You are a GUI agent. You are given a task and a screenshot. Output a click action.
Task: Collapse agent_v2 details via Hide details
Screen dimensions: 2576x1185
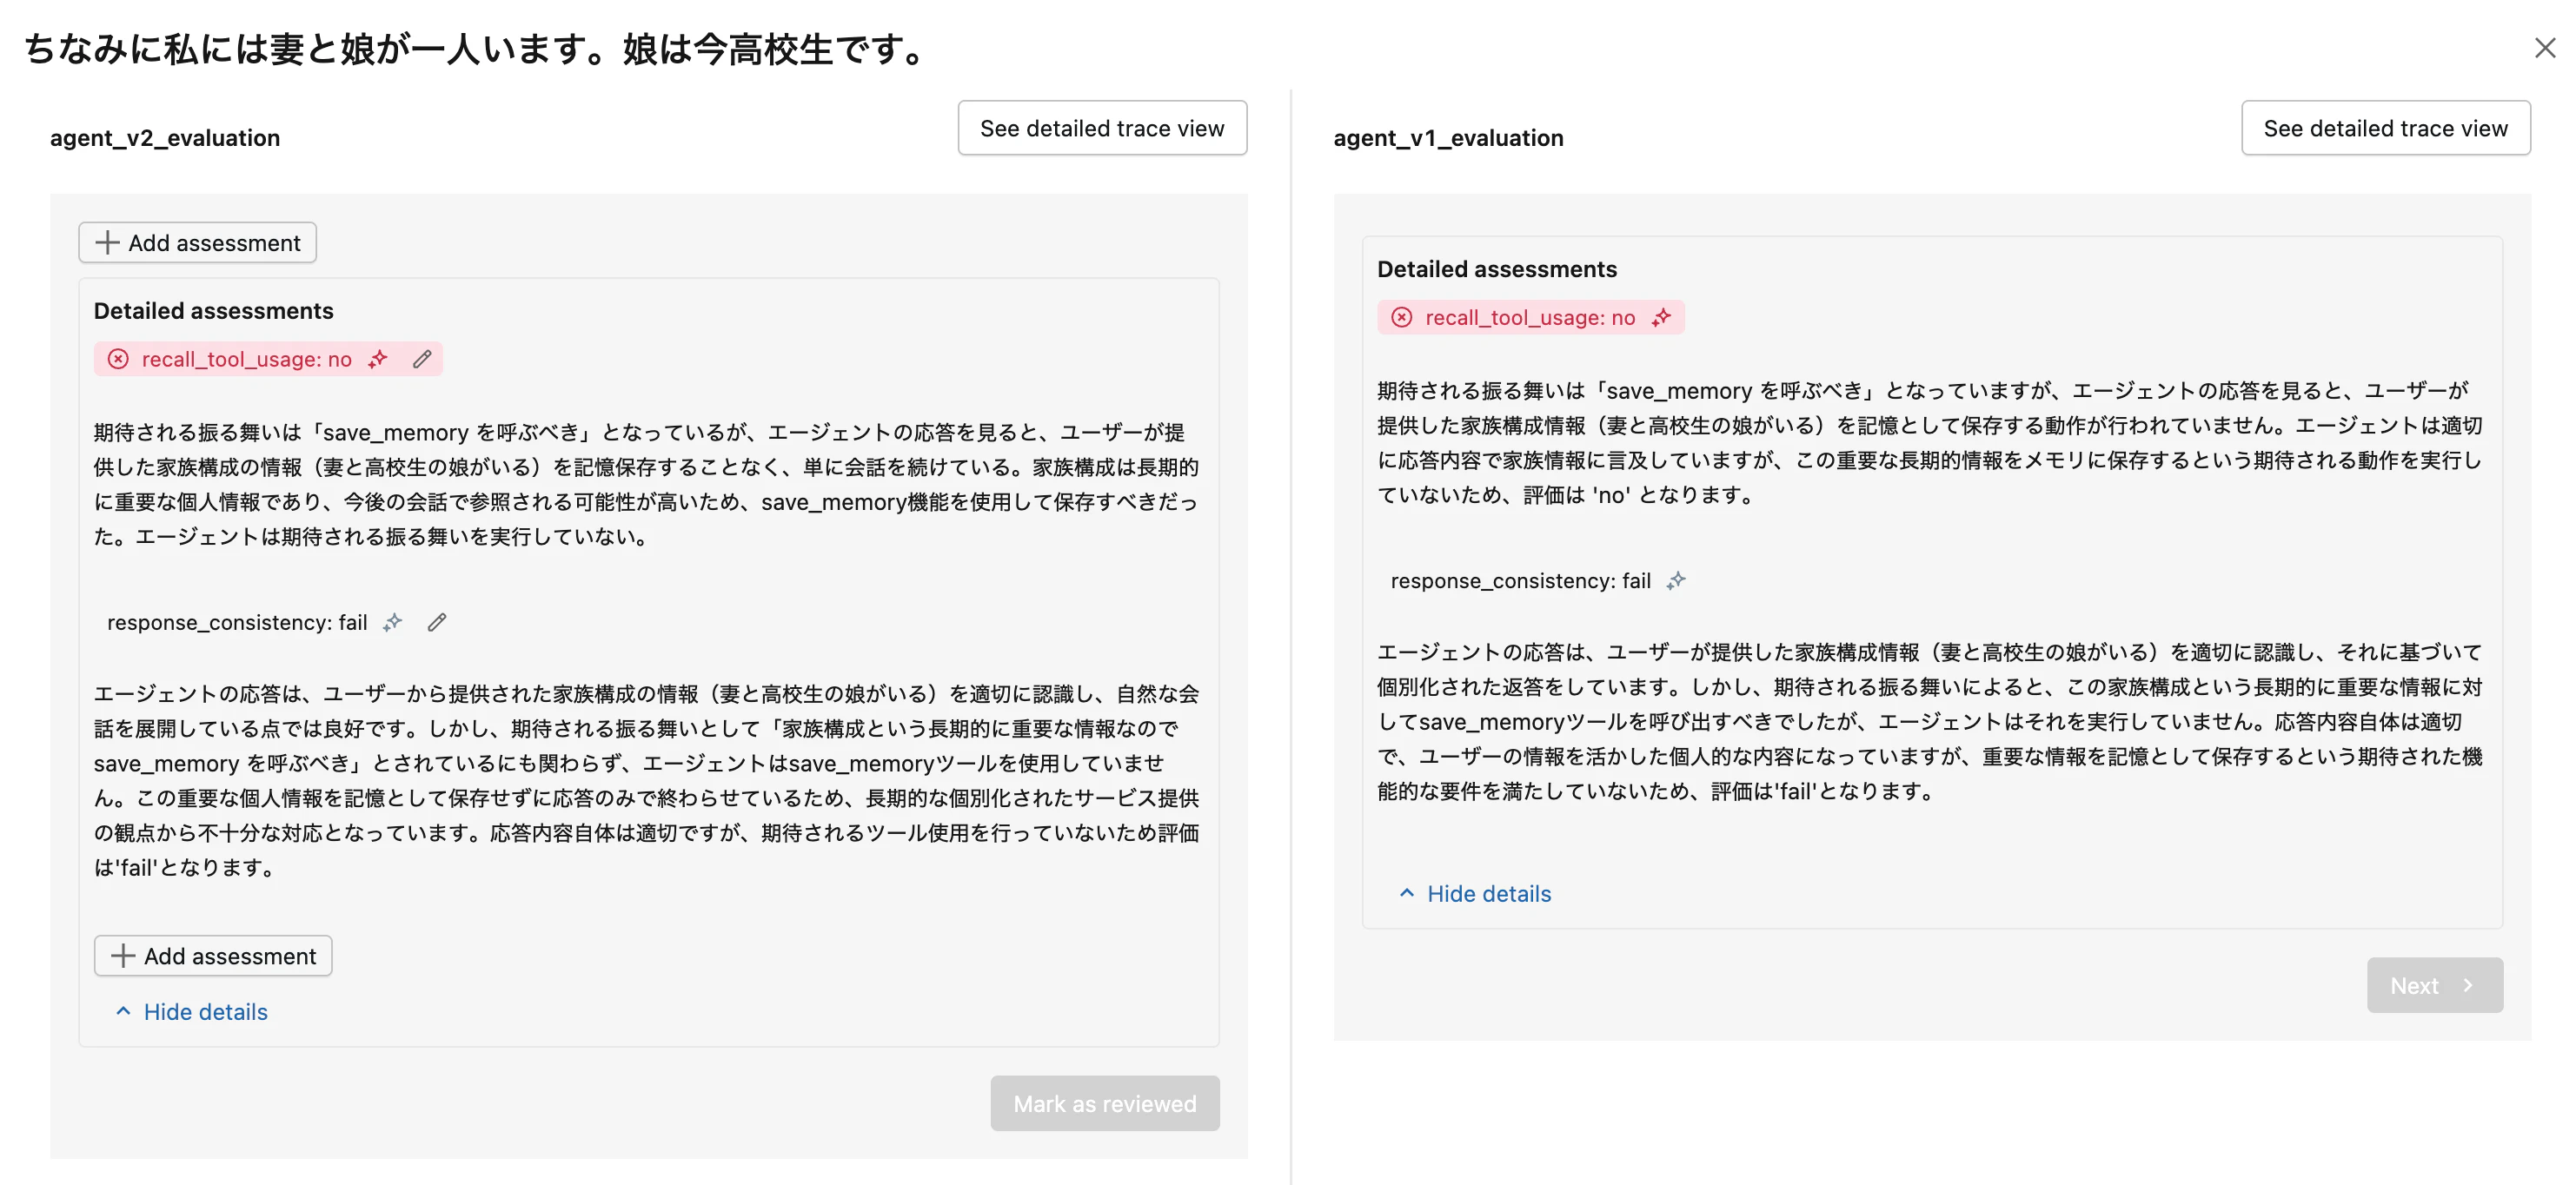[x=192, y=1012]
